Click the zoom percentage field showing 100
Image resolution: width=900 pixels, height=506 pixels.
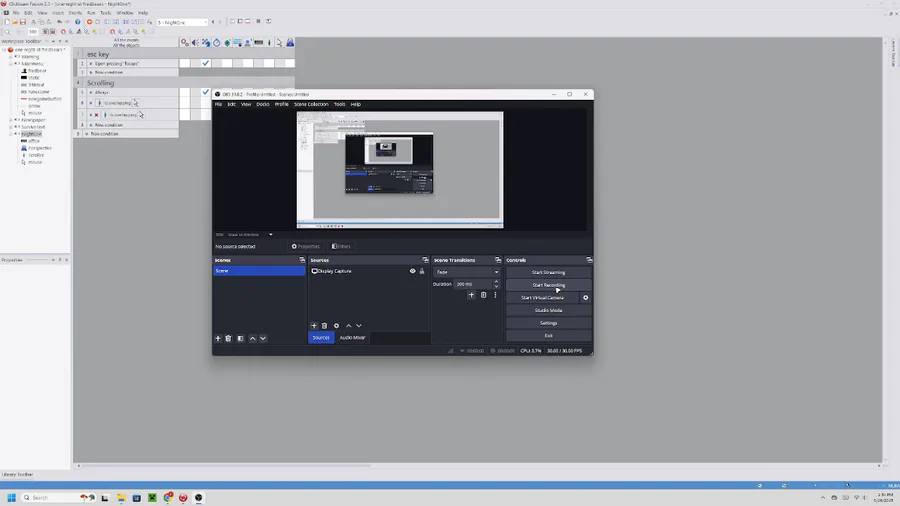point(33,32)
